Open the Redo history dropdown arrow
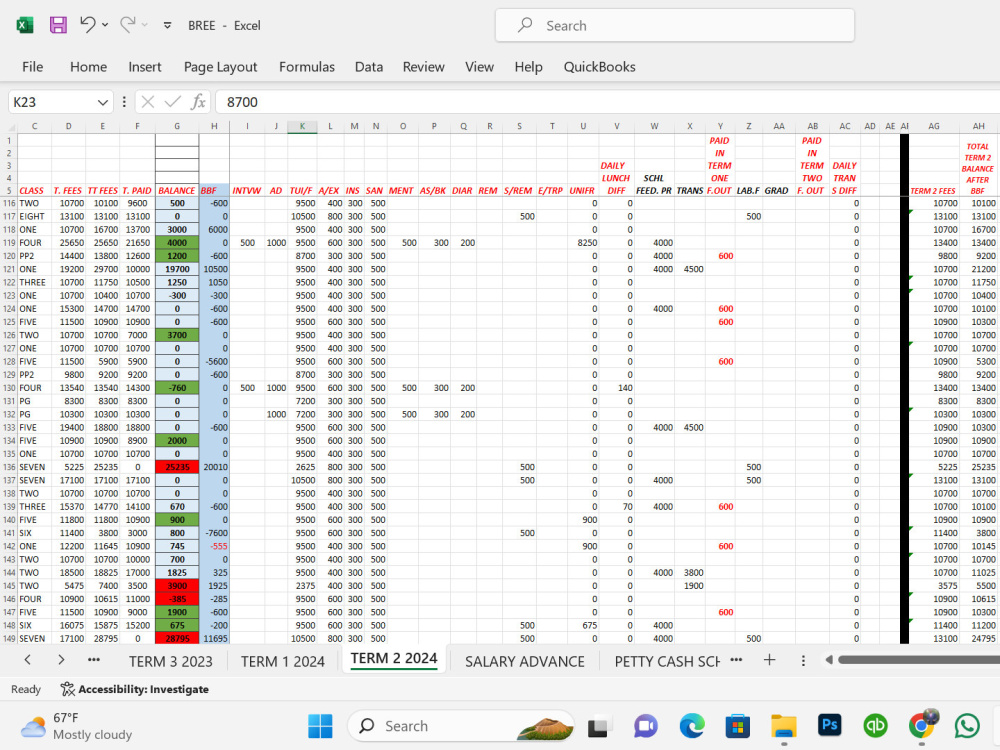 click(145, 25)
